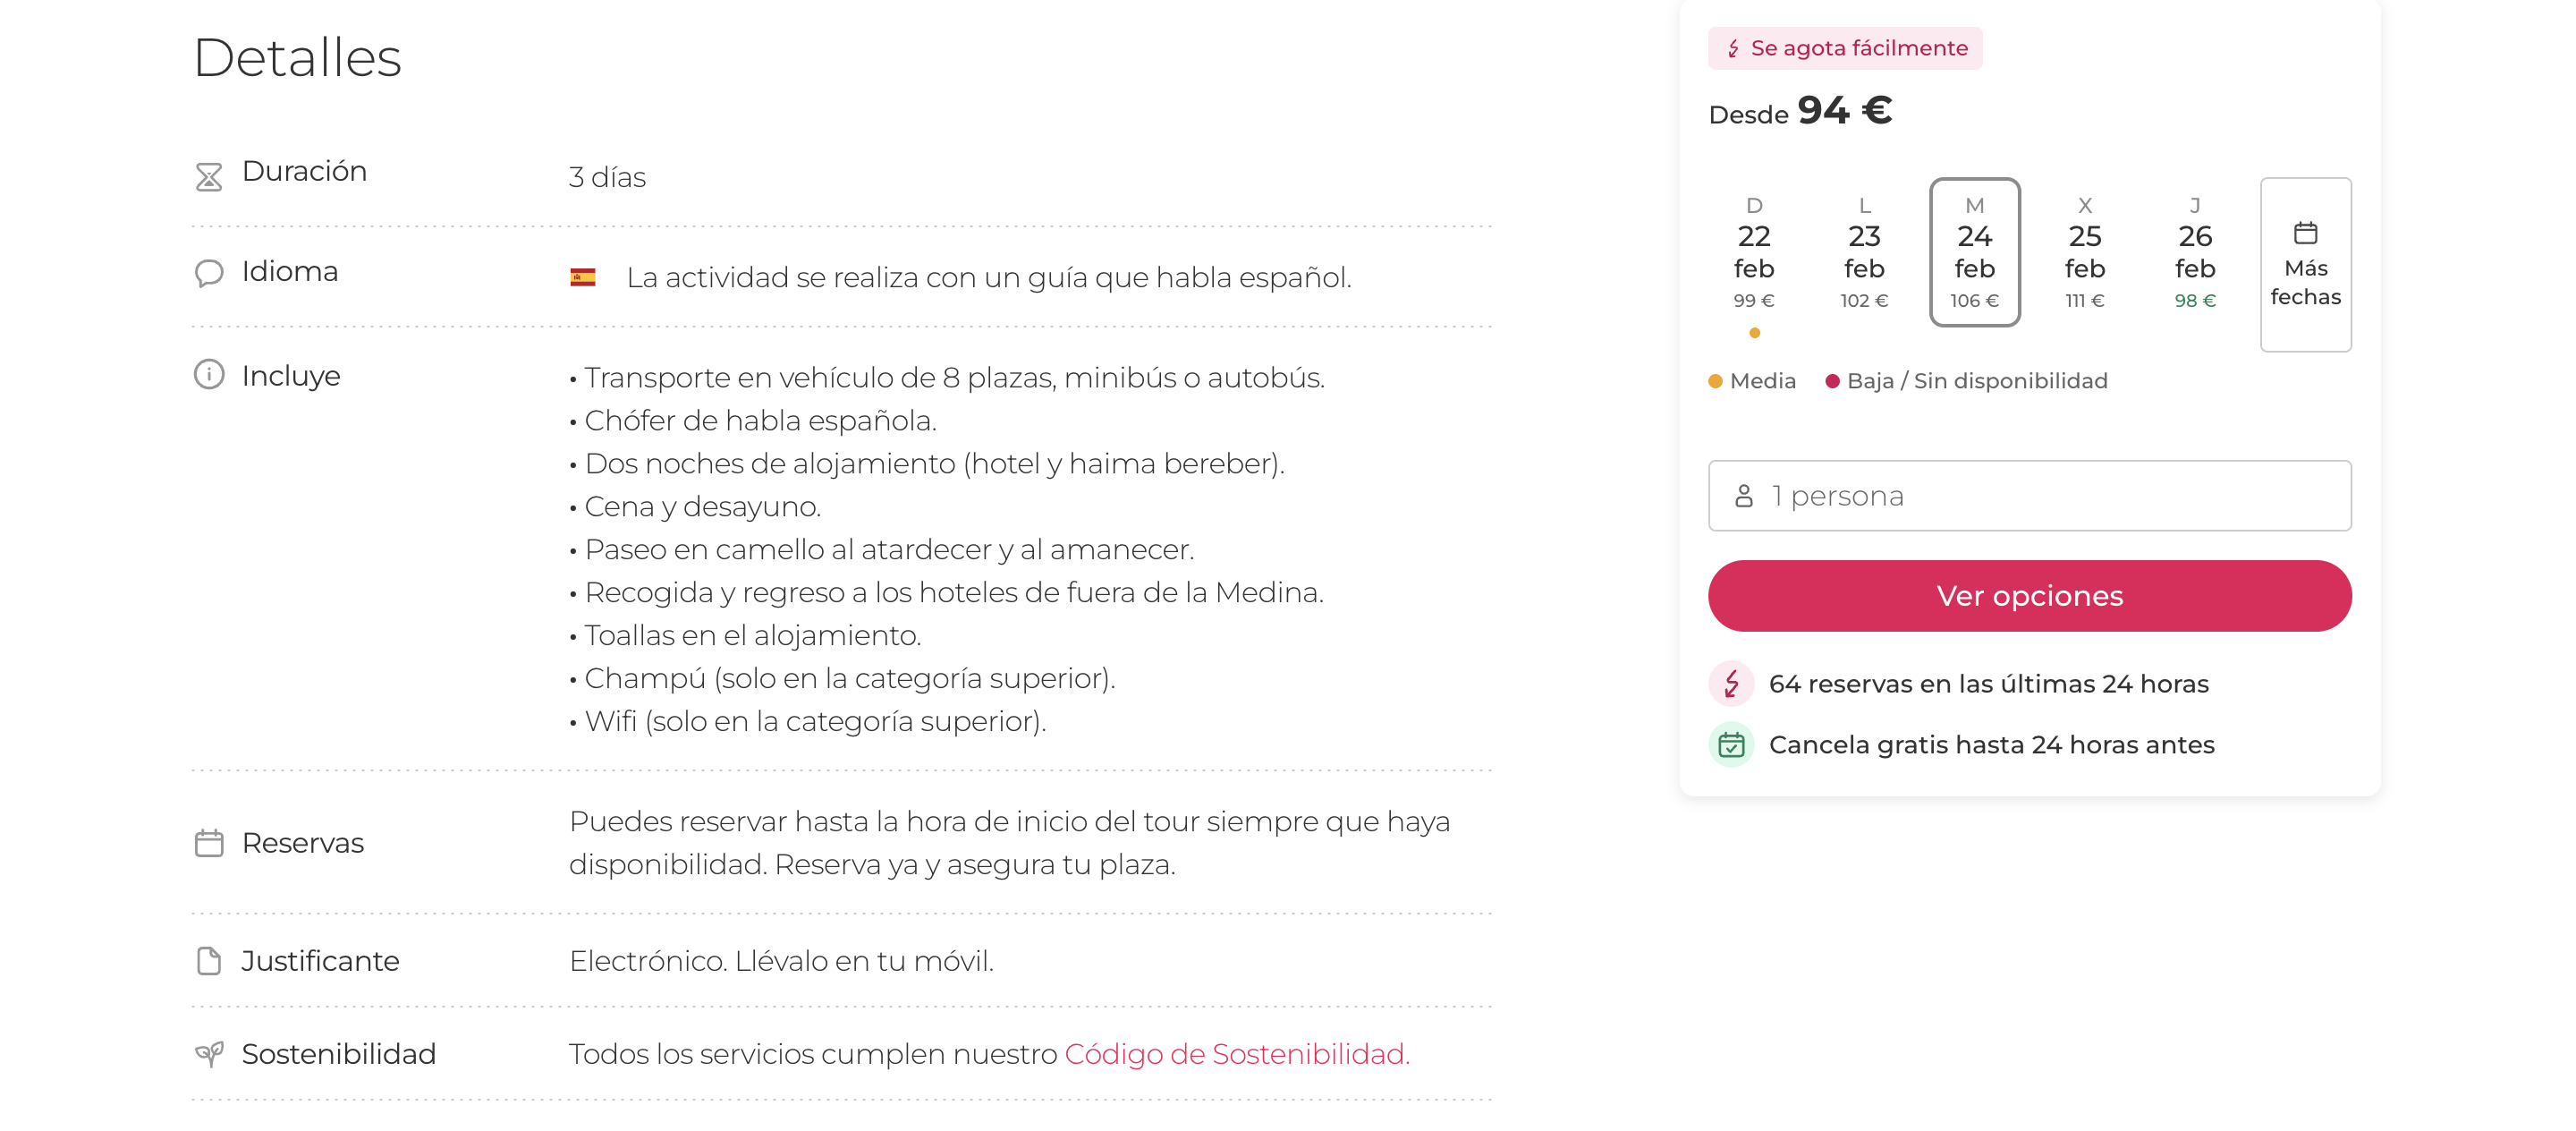Select the 22 feb date tab
The image size is (2576, 1131).
(1754, 252)
